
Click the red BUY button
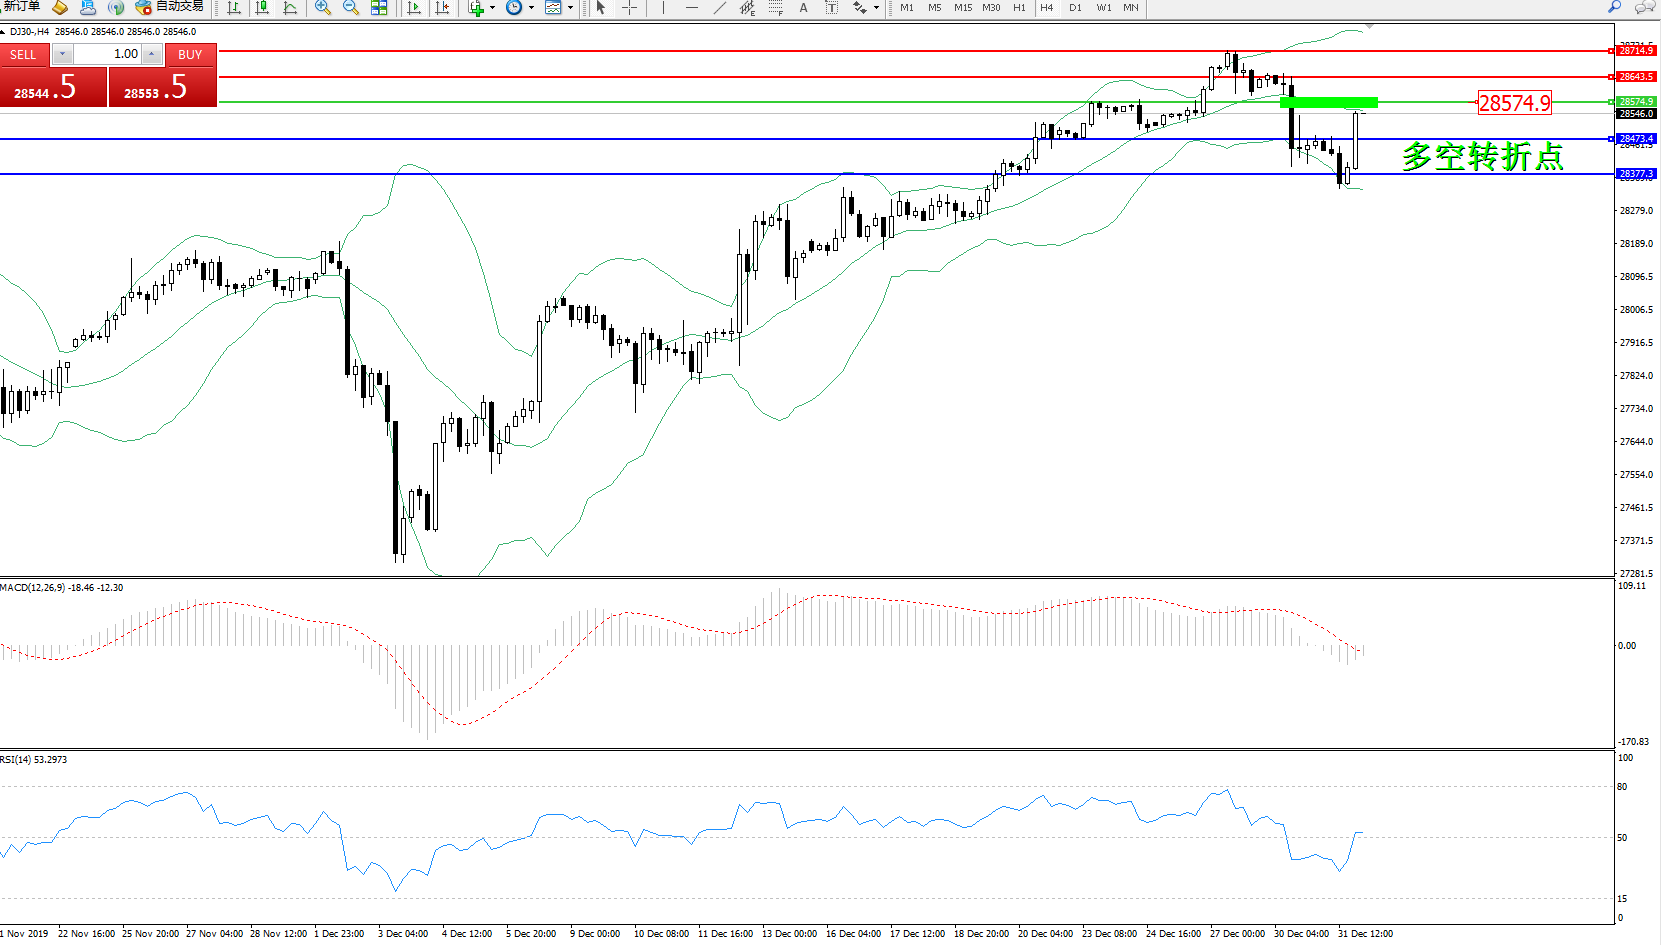[x=190, y=55]
